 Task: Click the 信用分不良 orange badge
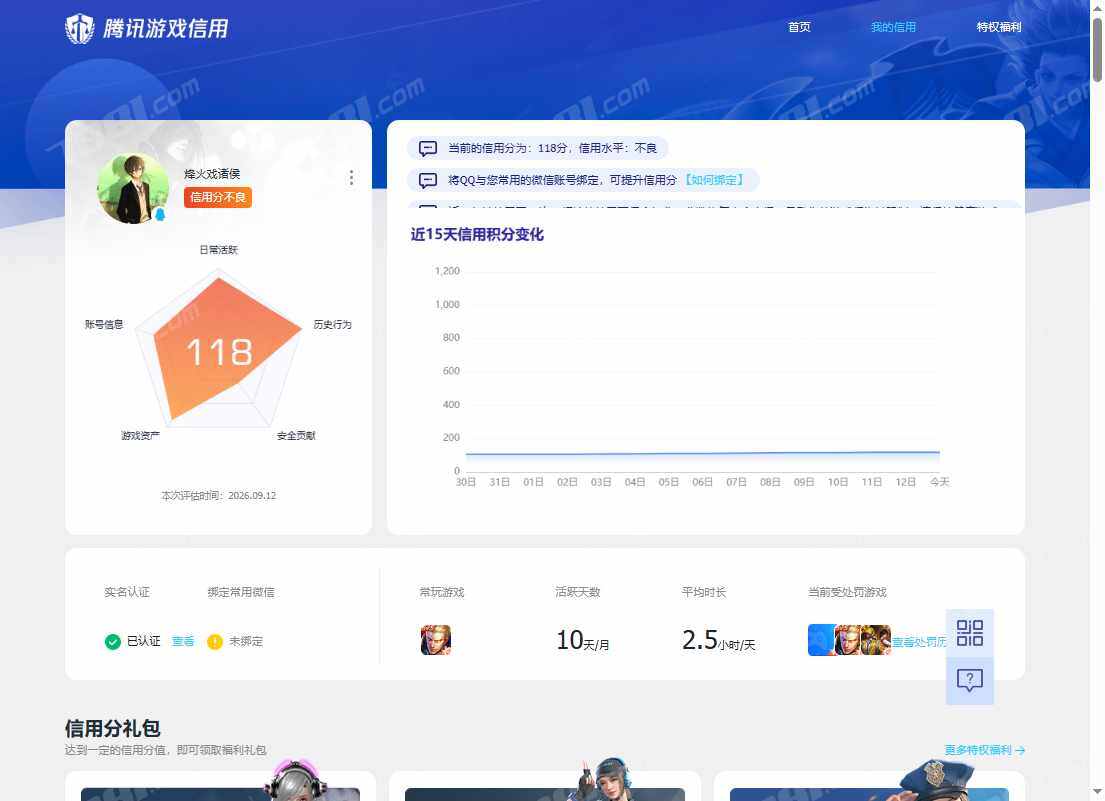pyautogui.click(x=218, y=197)
